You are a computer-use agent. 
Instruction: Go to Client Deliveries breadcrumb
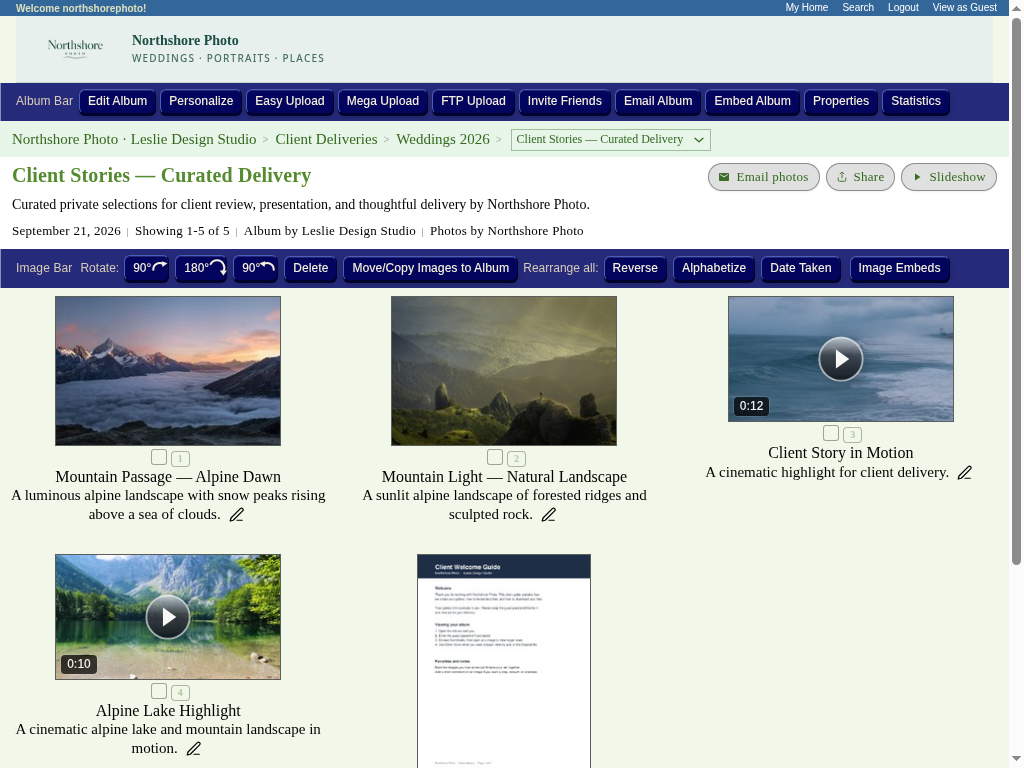[x=327, y=139]
